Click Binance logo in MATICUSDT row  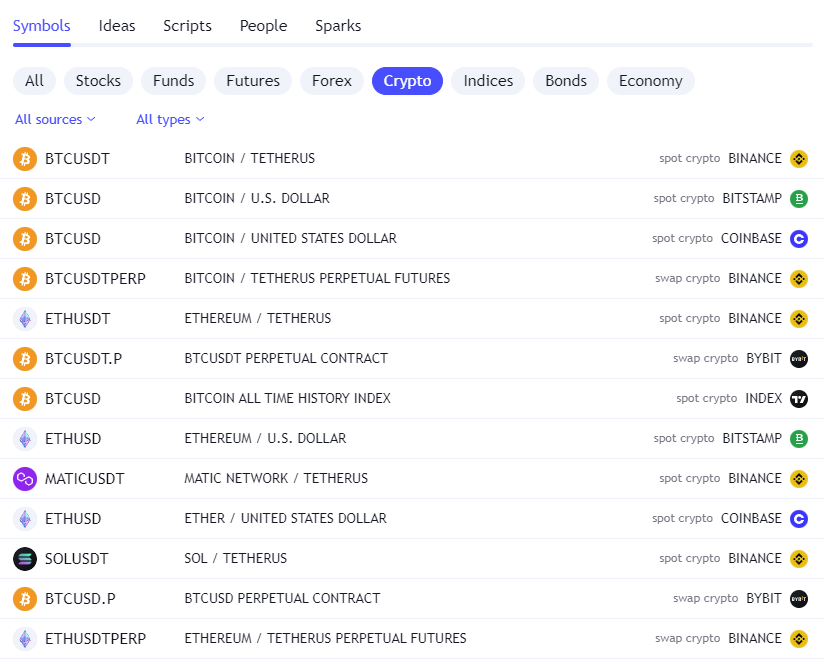click(799, 479)
